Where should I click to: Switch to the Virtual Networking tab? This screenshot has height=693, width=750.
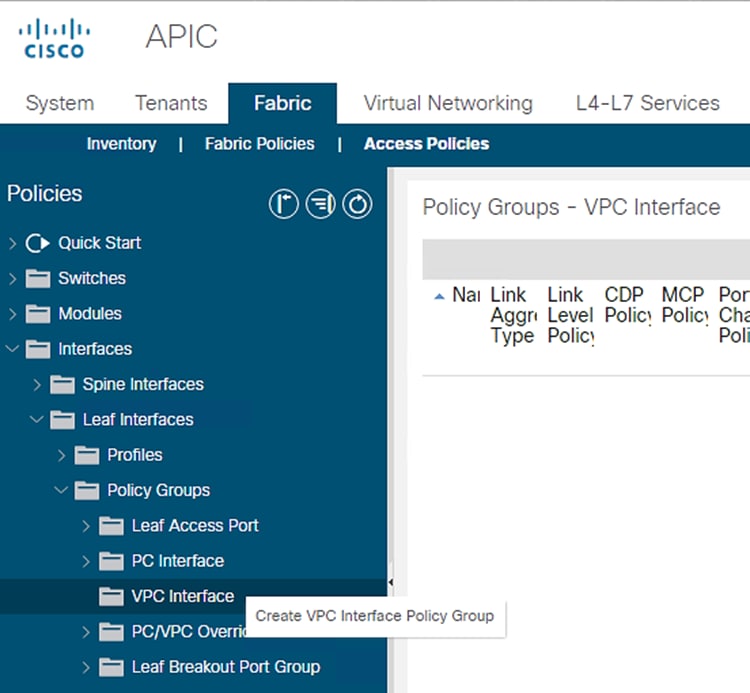pyautogui.click(x=448, y=103)
